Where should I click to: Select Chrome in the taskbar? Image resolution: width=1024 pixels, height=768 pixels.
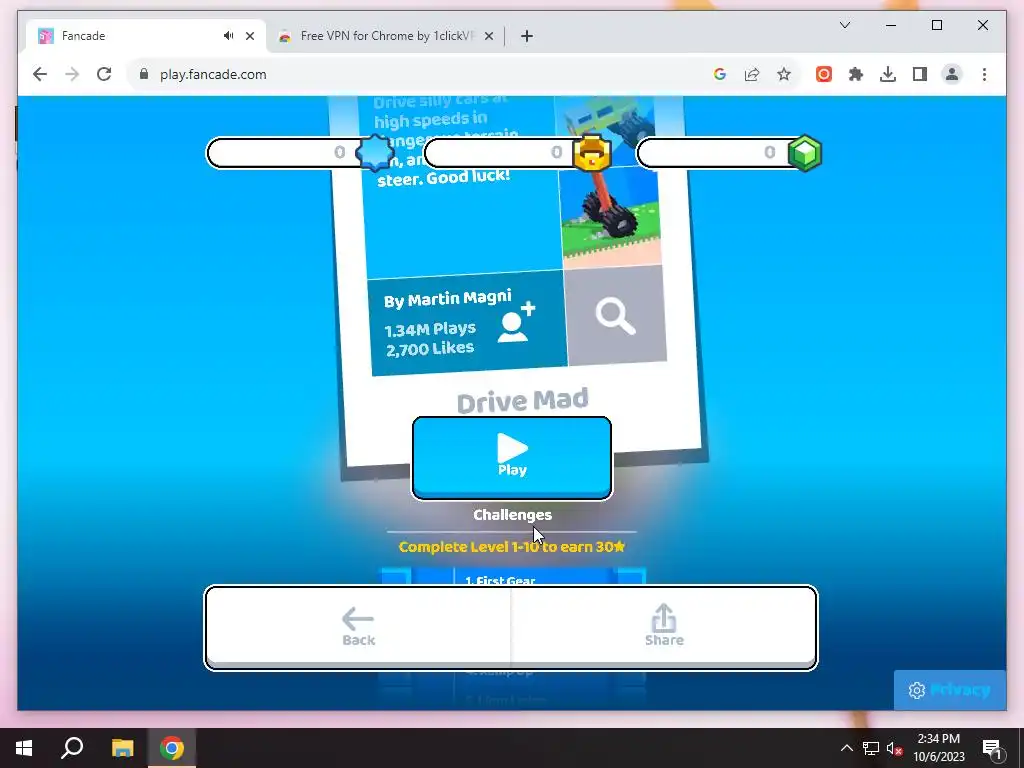172,748
